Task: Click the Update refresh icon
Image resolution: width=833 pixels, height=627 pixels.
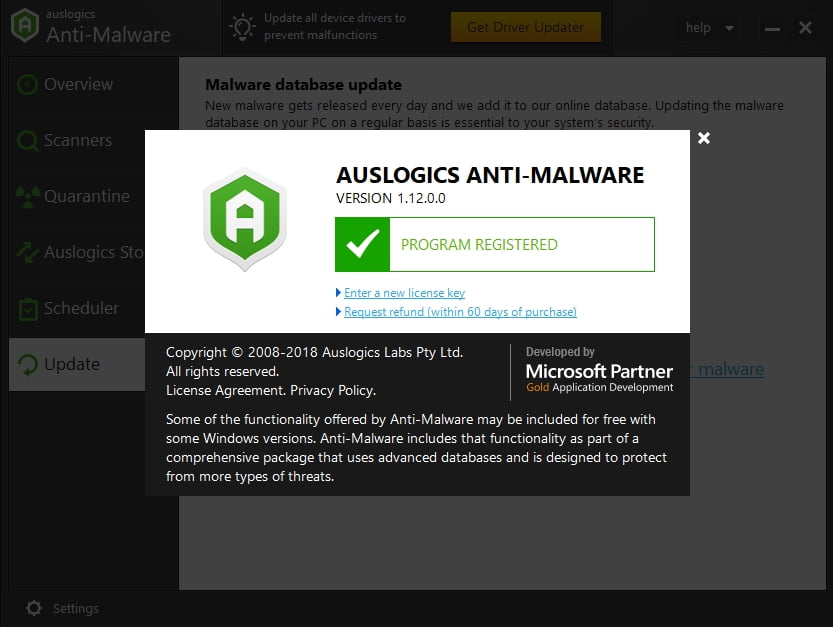Action: coord(28,365)
